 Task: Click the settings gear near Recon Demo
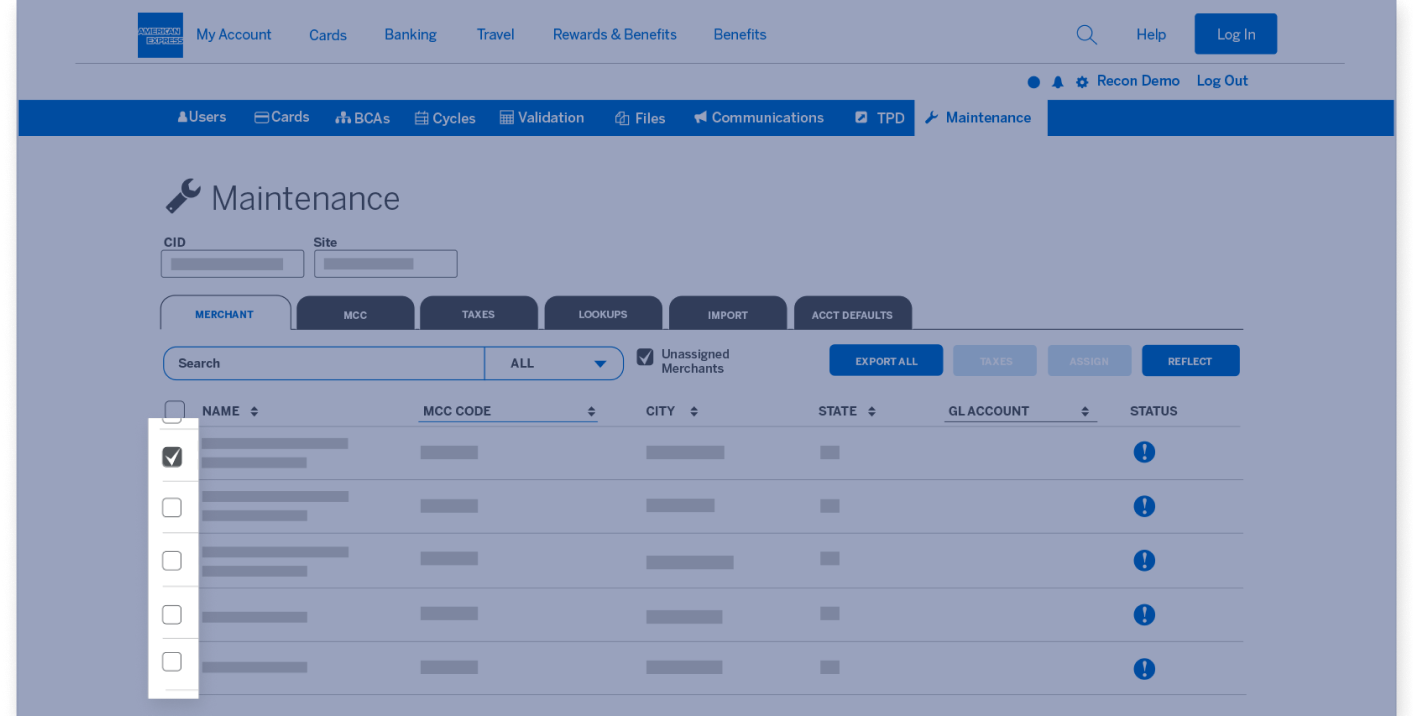pyautogui.click(x=1081, y=81)
